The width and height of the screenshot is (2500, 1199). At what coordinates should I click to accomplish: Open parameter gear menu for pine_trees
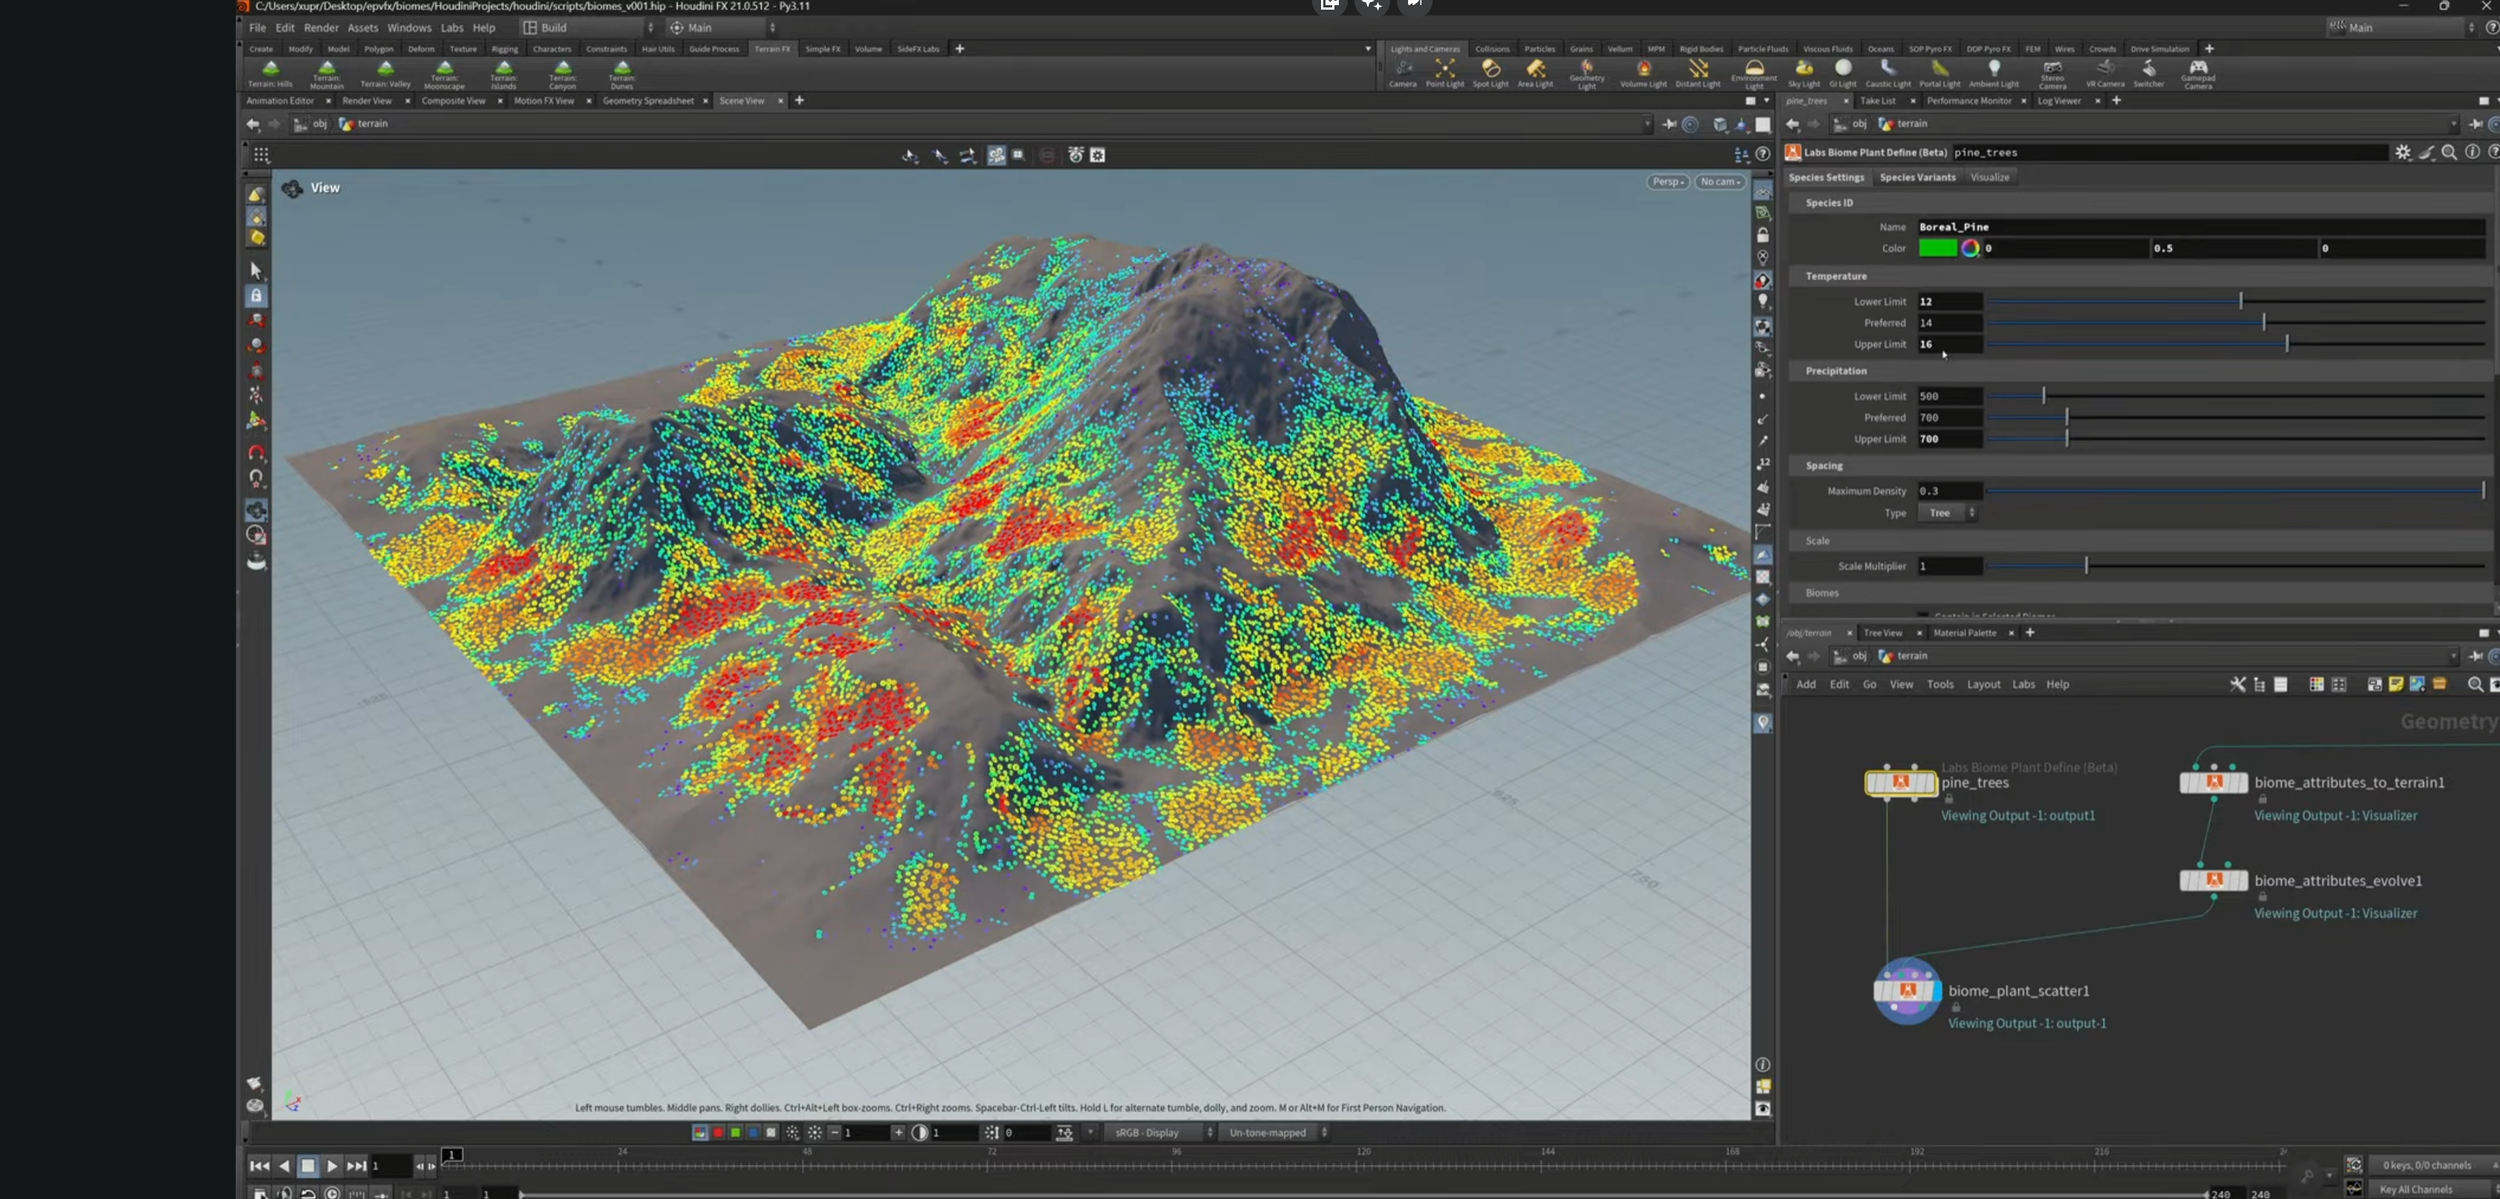pyautogui.click(x=2402, y=152)
